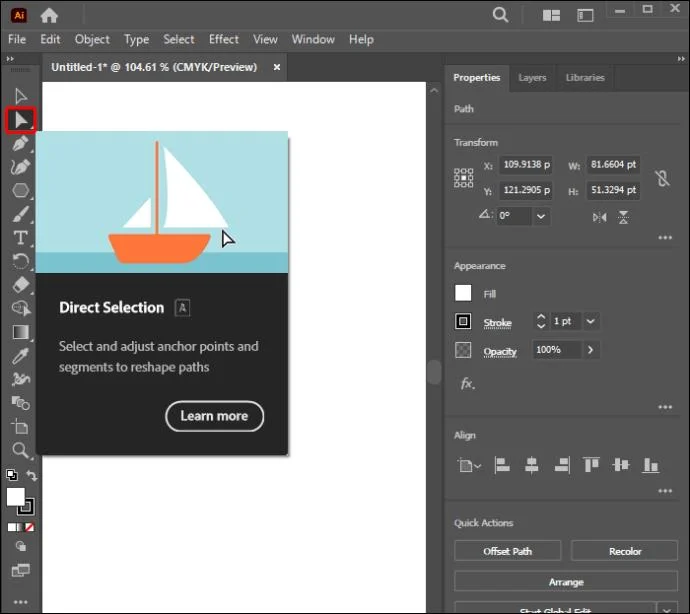The width and height of the screenshot is (690, 614).
Task: Click the Home icon
Action: (49, 16)
